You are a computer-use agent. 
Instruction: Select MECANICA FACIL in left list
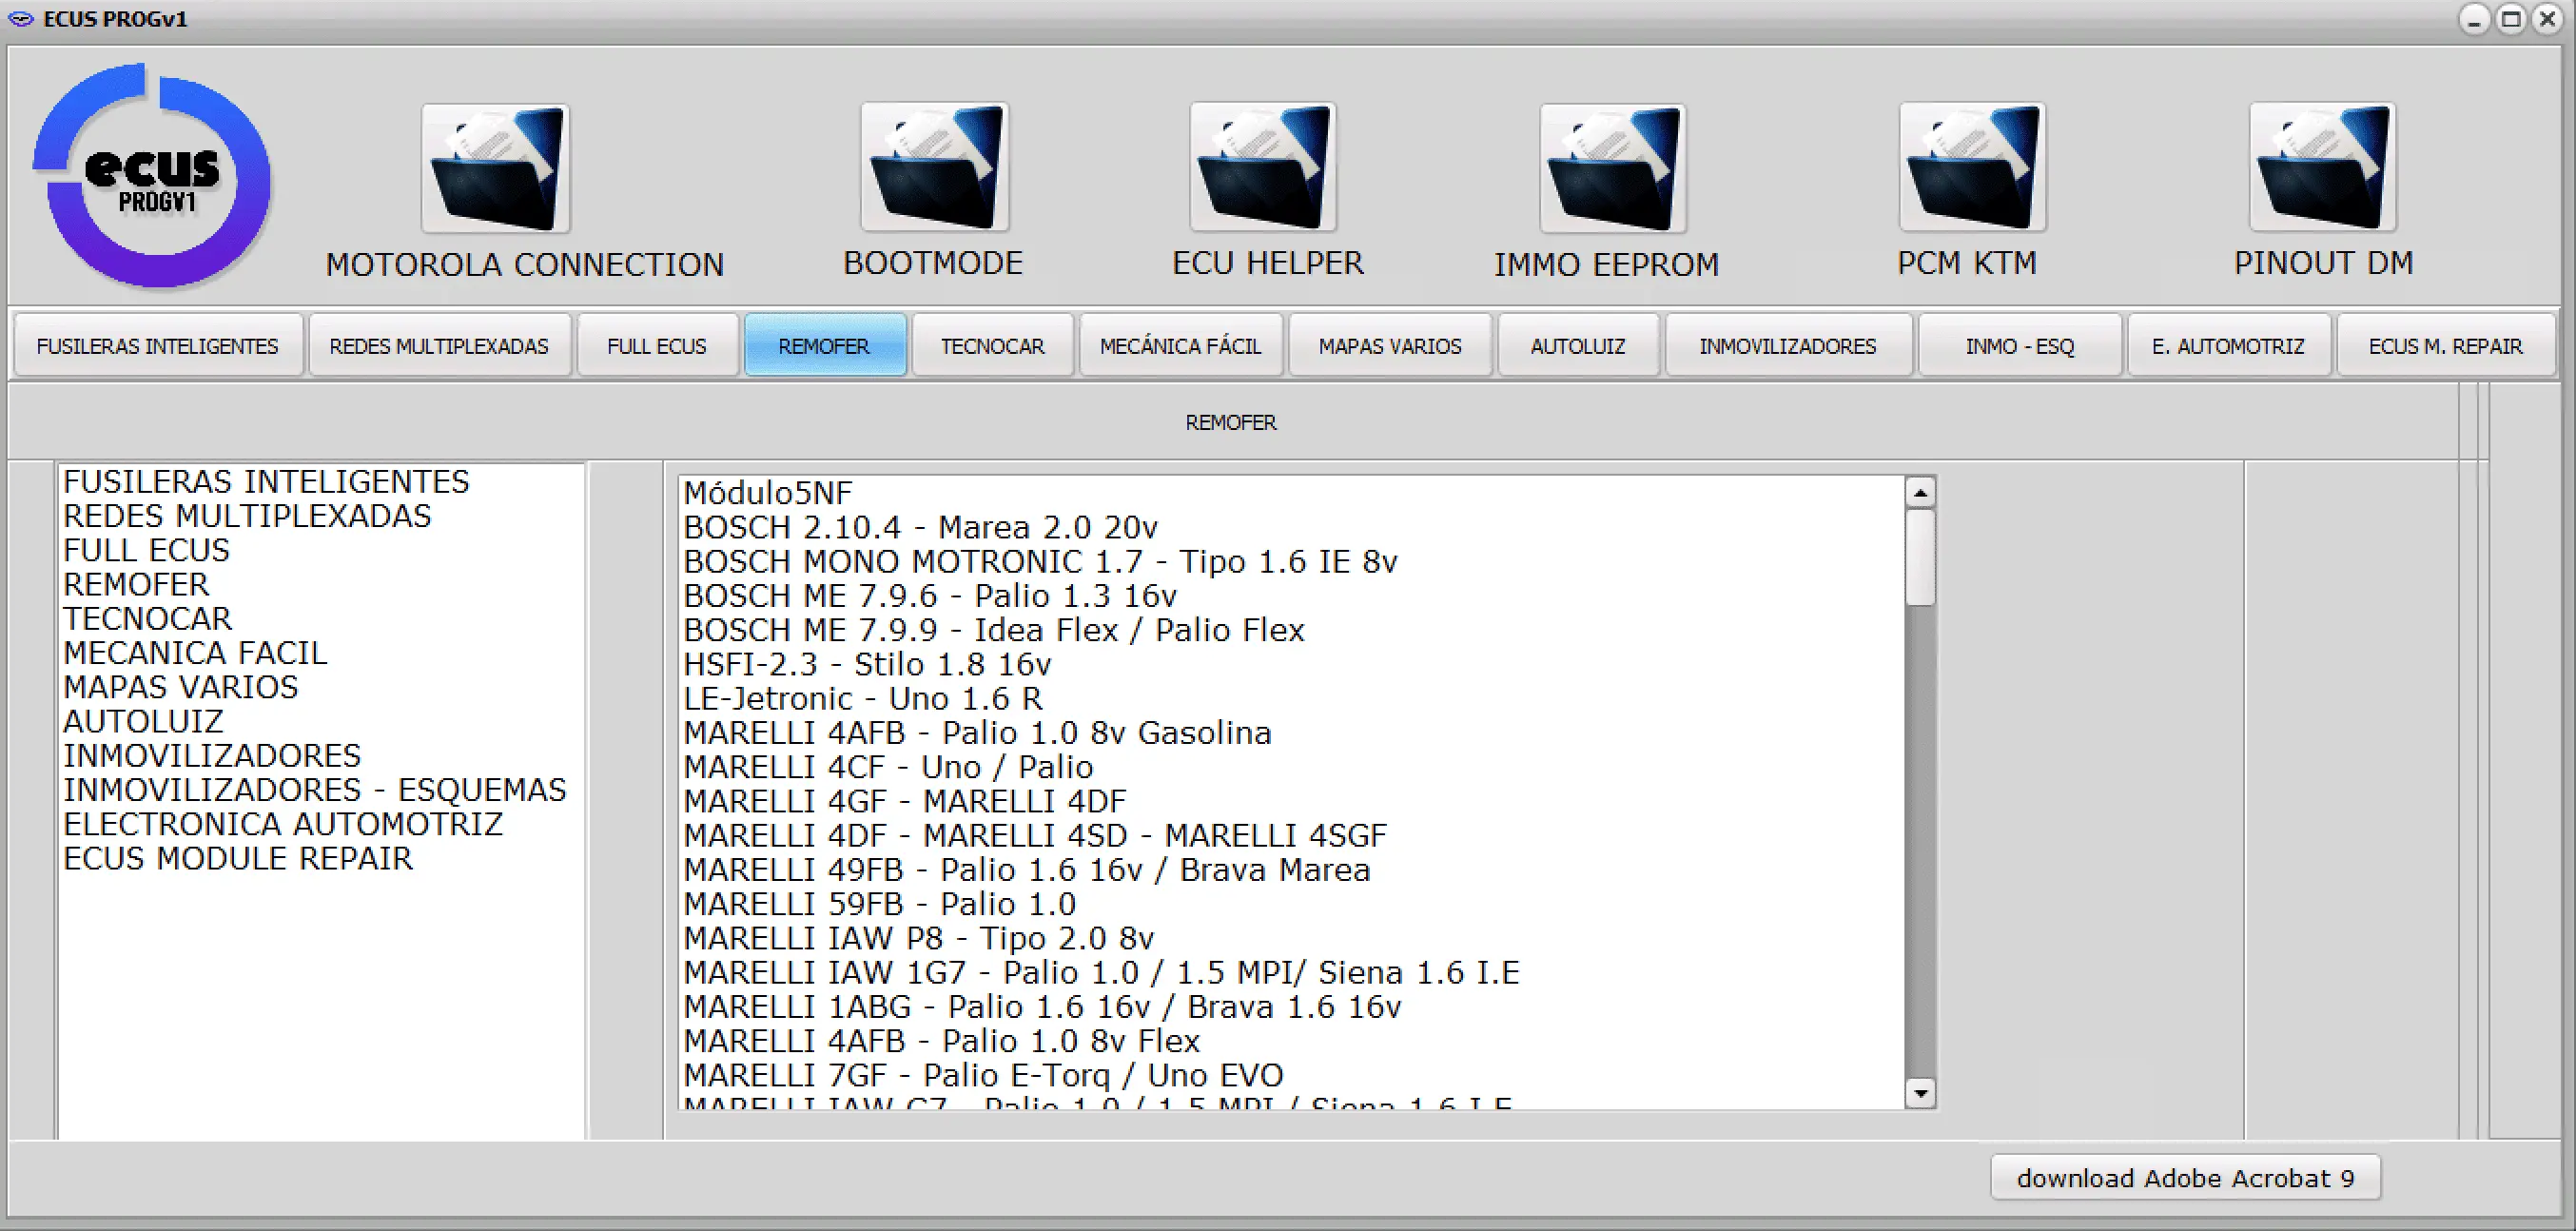click(195, 653)
